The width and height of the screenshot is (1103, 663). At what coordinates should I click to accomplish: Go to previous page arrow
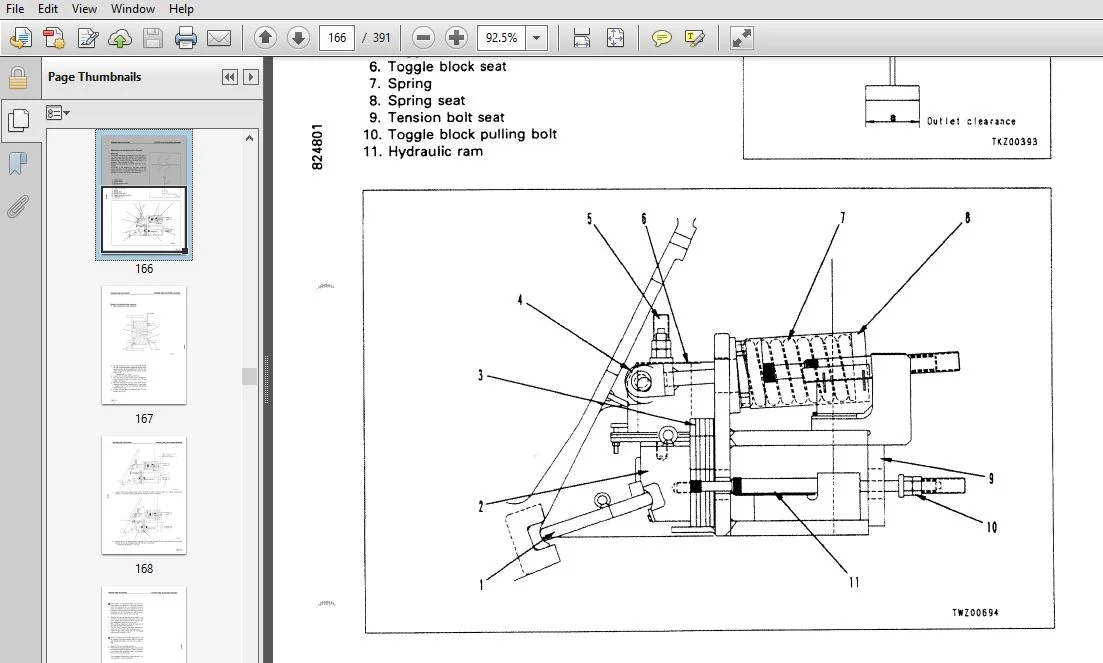[265, 37]
